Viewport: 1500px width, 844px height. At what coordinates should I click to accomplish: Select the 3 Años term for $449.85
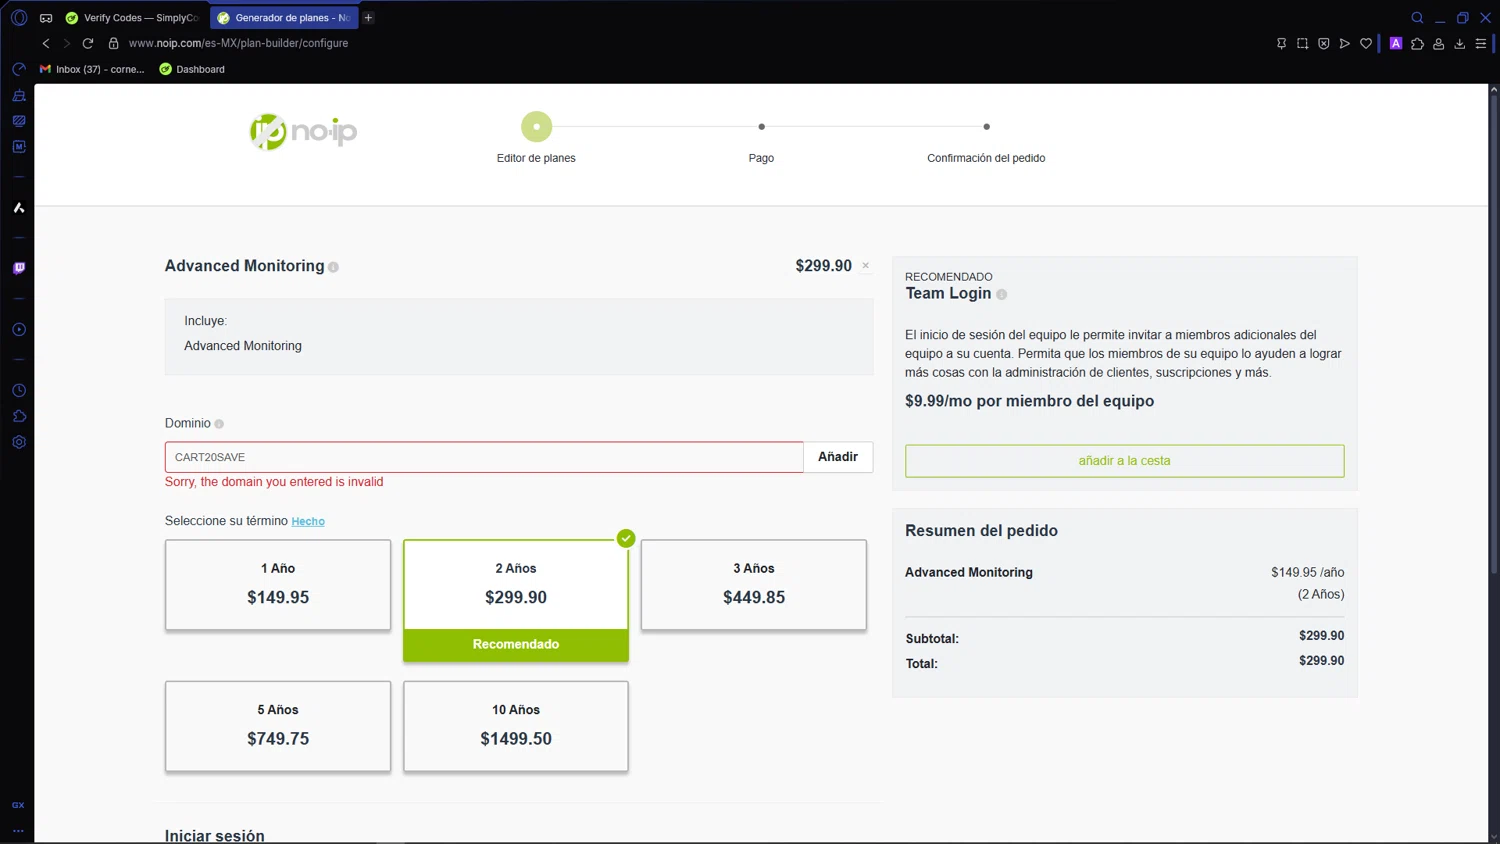coord(754,585)
